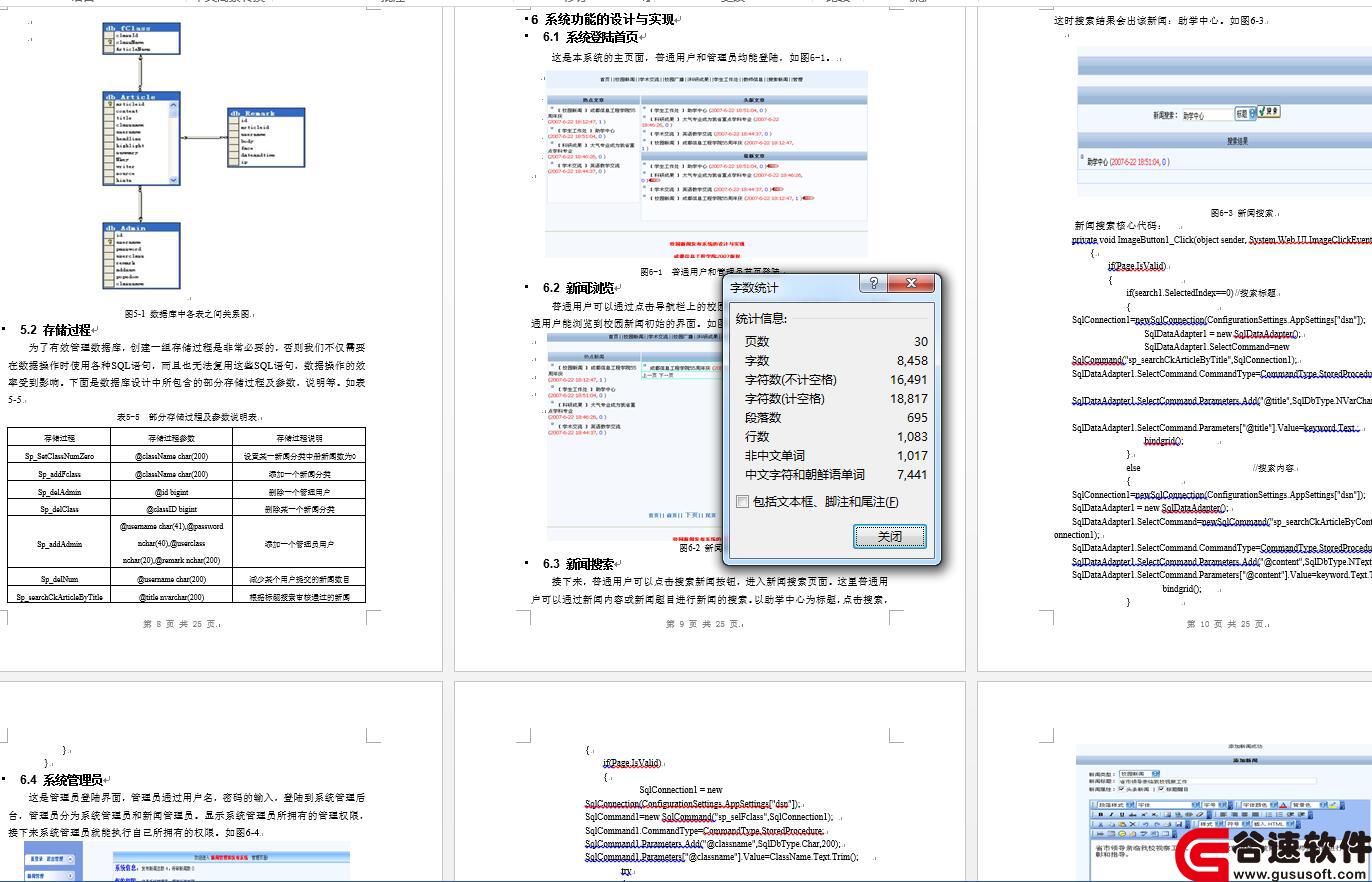
Task: Select the db_Admin table in the diagram
Action: (141, 255)
